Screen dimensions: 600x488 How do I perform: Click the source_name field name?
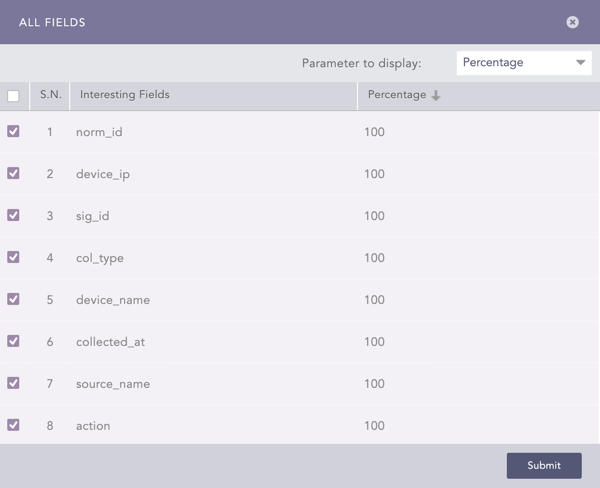113,384
